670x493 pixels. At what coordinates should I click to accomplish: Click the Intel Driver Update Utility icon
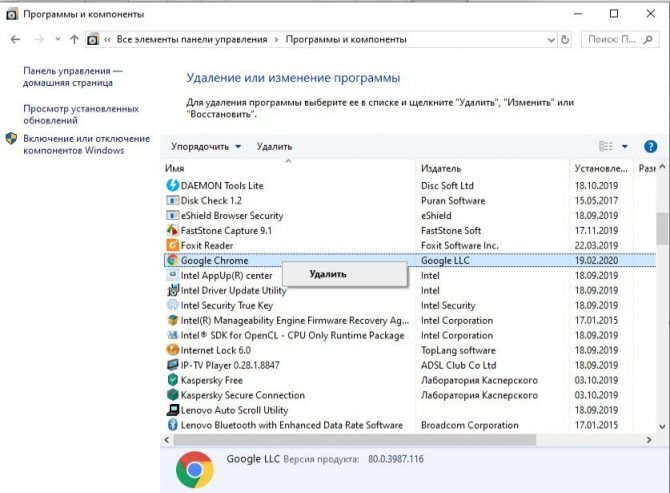click(172, 290)
